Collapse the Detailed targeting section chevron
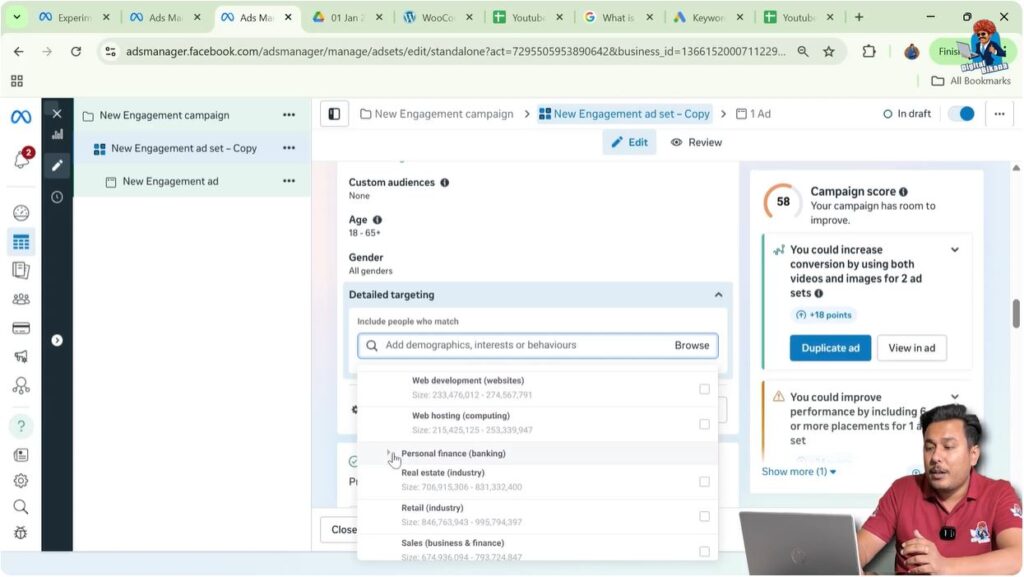1024x577 pixels. [x=718, y=294]
